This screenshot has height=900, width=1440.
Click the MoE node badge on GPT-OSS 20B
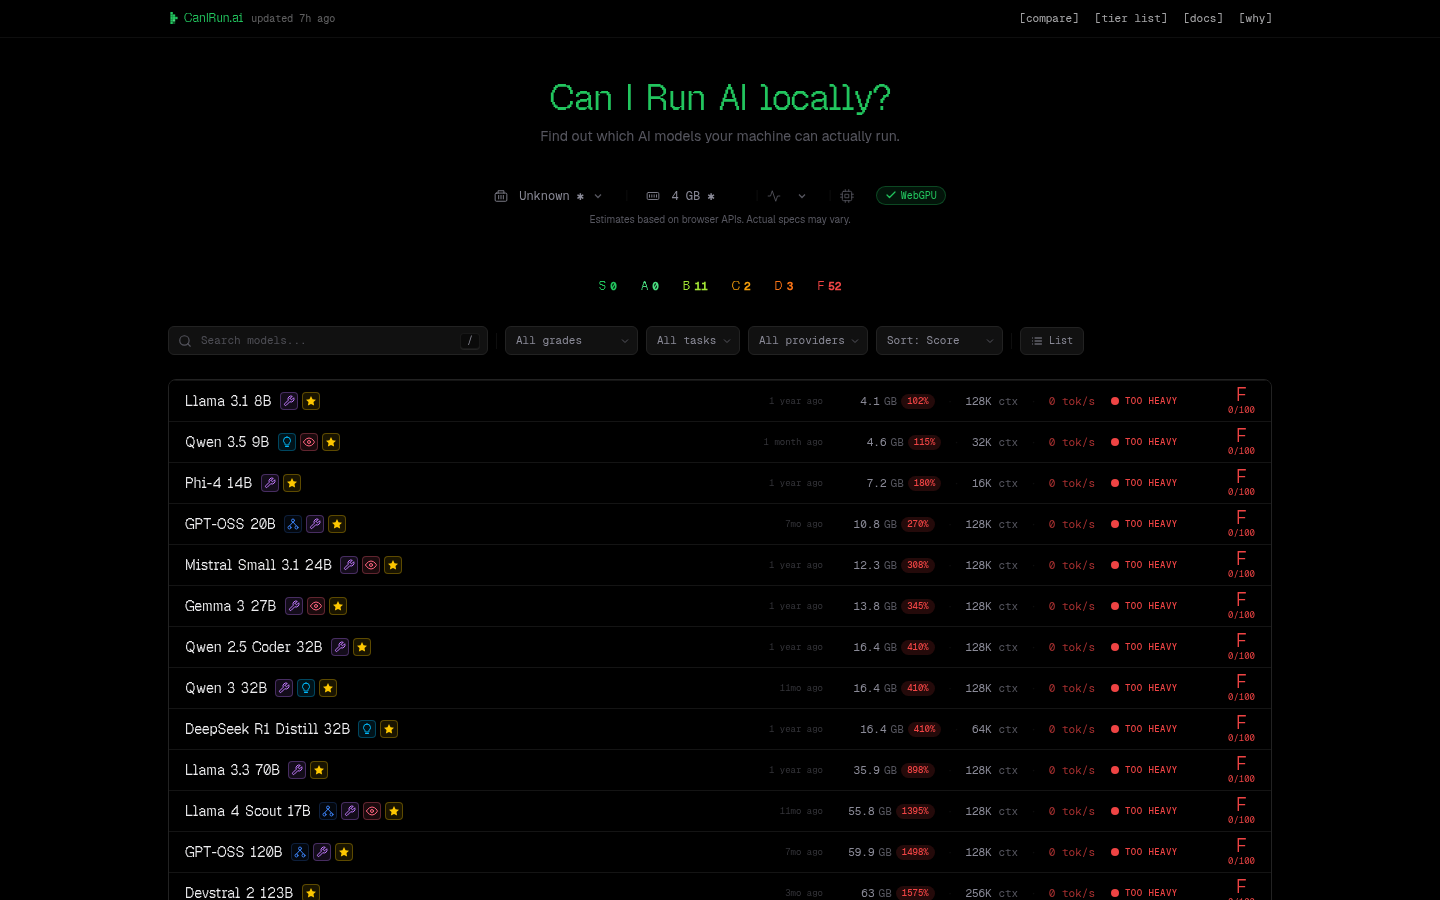point(293,524)
